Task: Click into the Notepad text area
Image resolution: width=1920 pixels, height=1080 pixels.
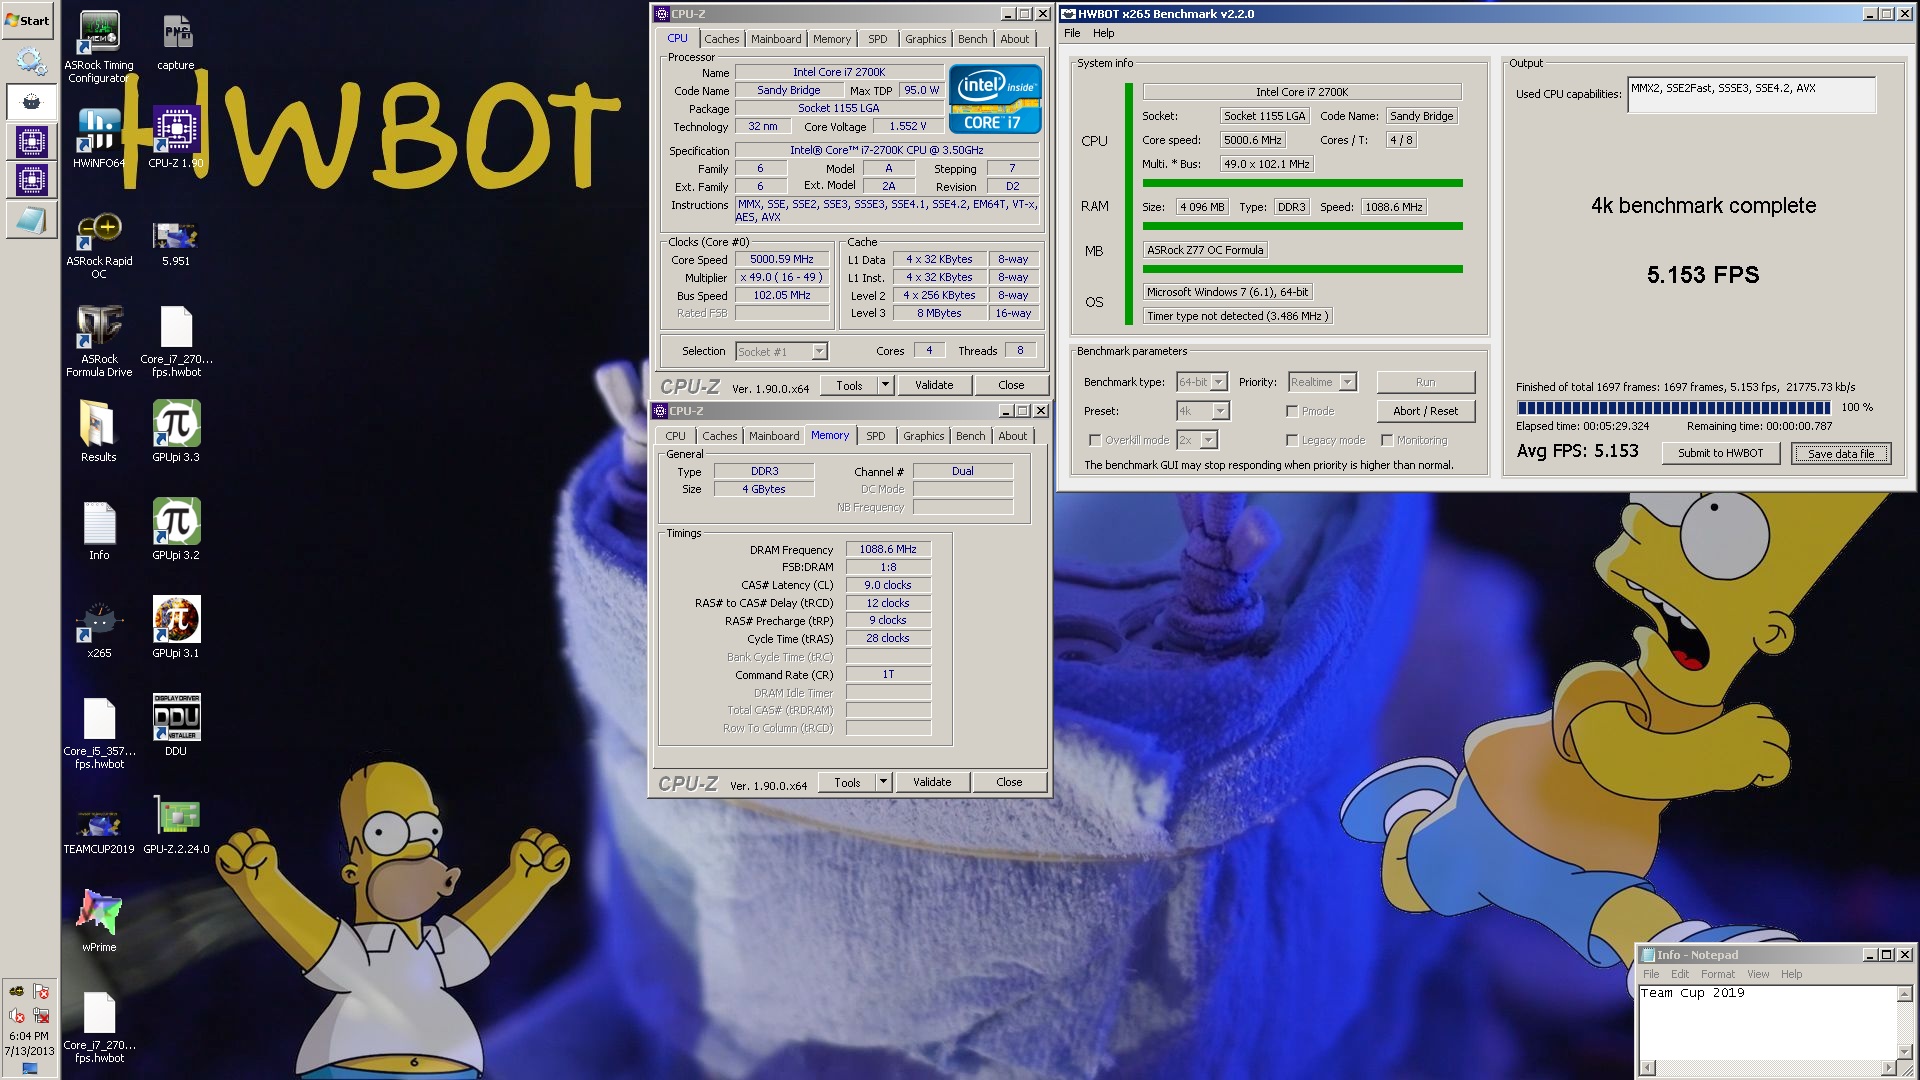Action: pyautogui.click(x=1768, y=1022)
